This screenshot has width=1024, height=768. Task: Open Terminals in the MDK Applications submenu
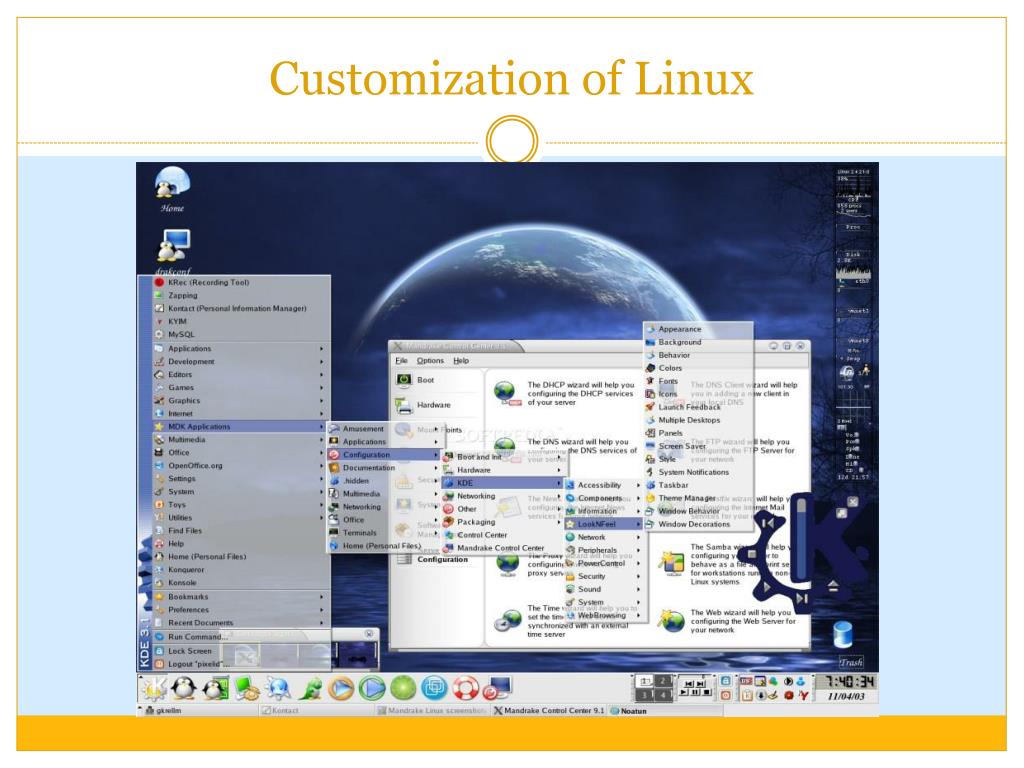[384, 533]
